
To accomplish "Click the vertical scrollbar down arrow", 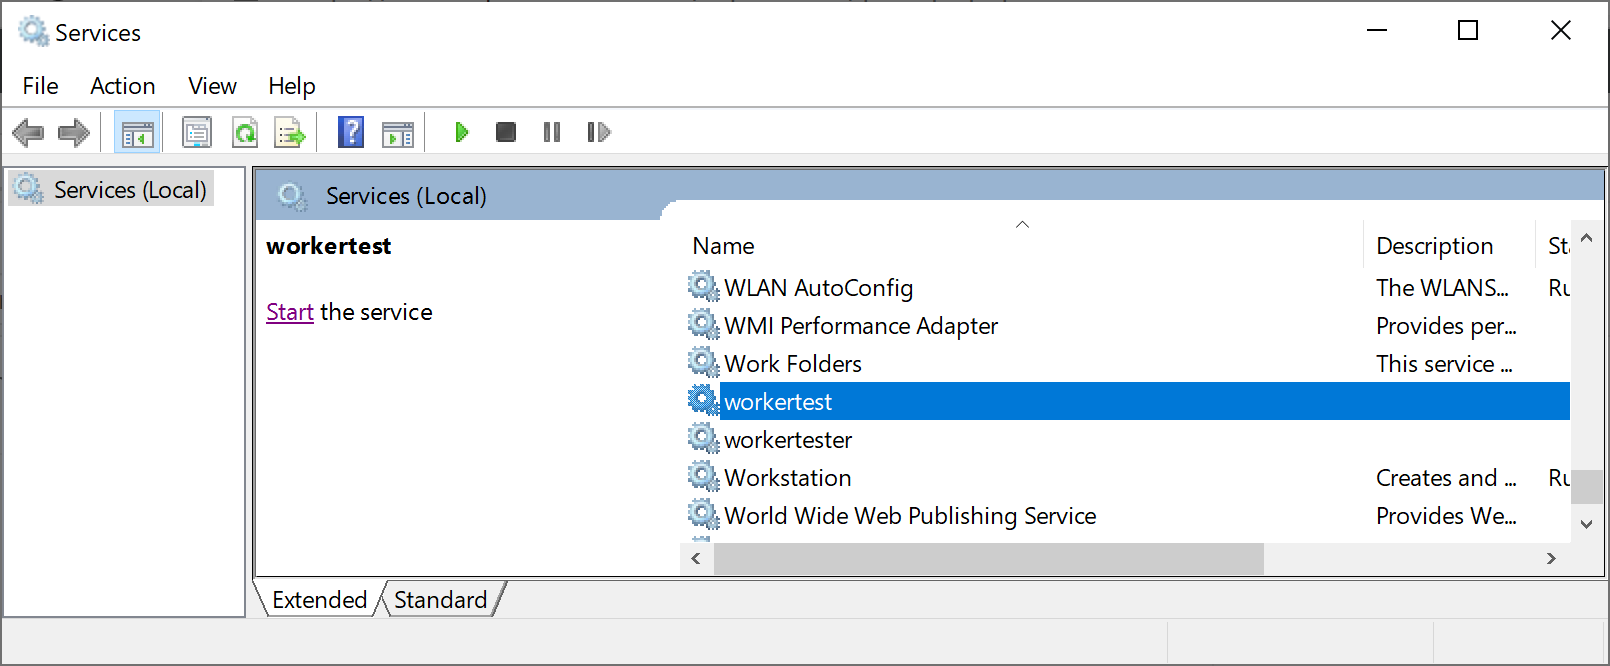I will point(1586,524).
